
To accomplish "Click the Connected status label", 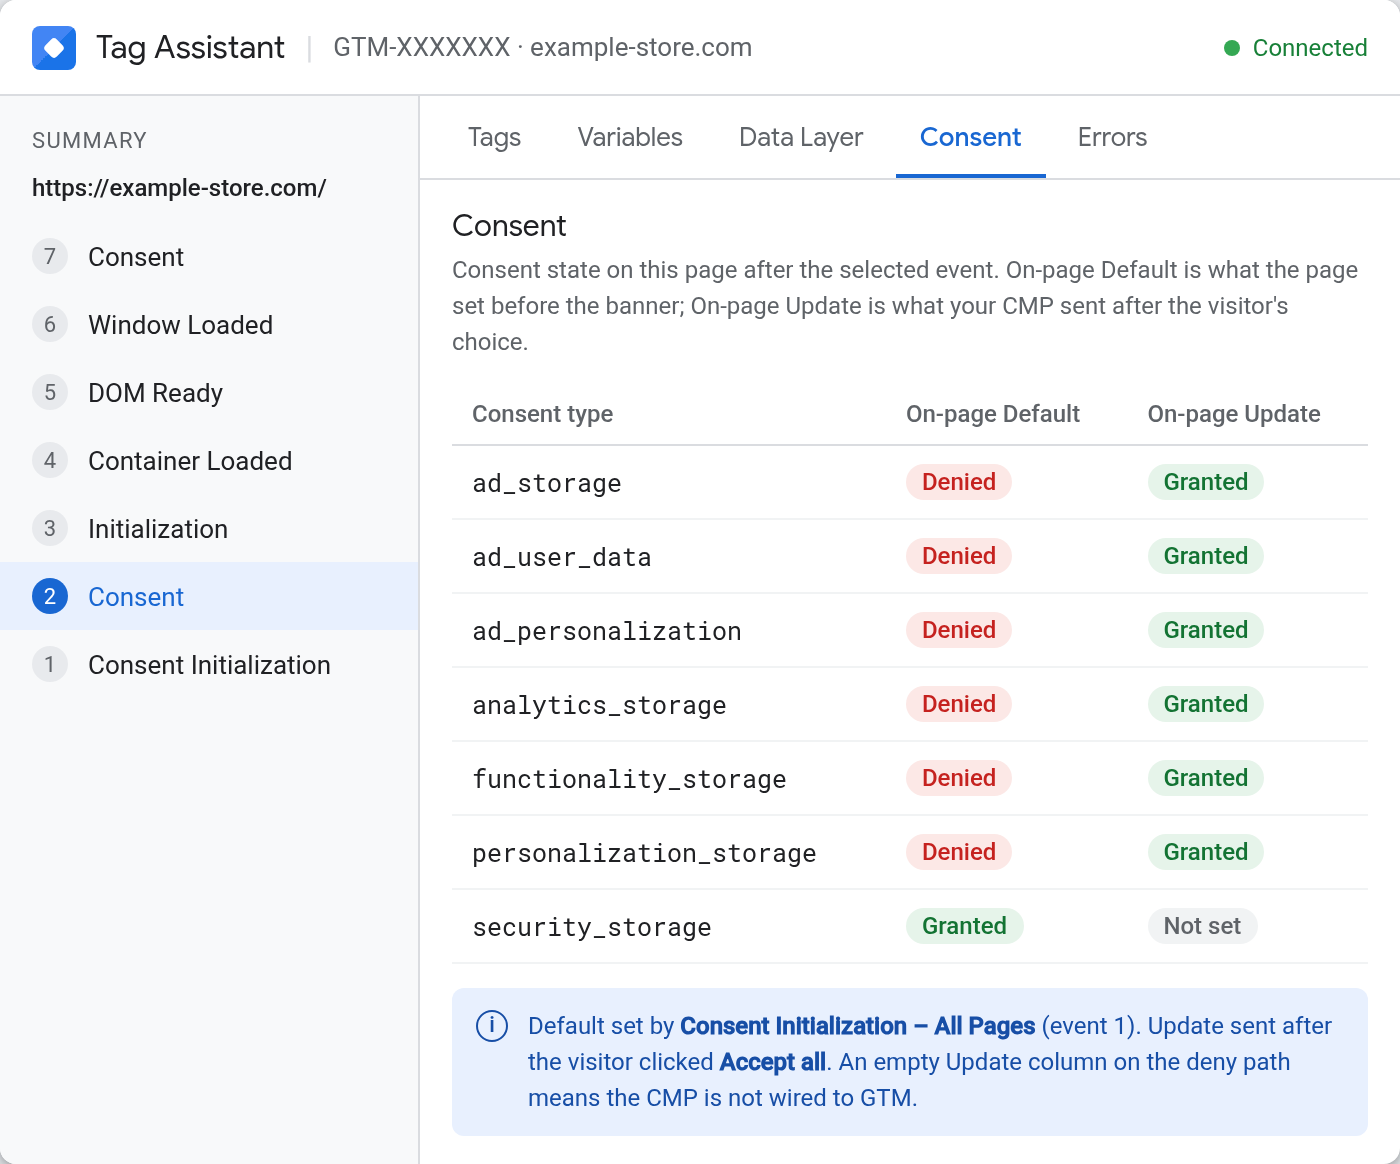I will (x=1309, y=48).
